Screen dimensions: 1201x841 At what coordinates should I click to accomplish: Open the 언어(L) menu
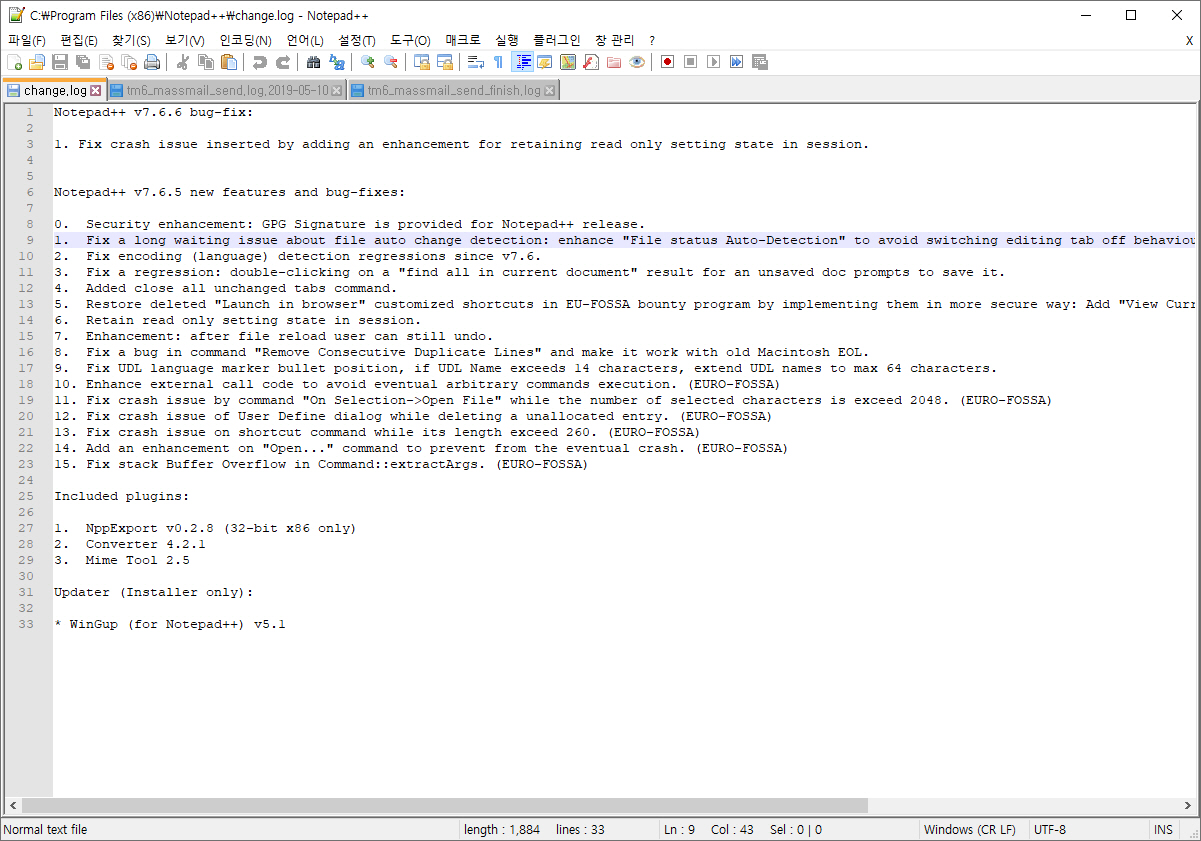point(305,40)
